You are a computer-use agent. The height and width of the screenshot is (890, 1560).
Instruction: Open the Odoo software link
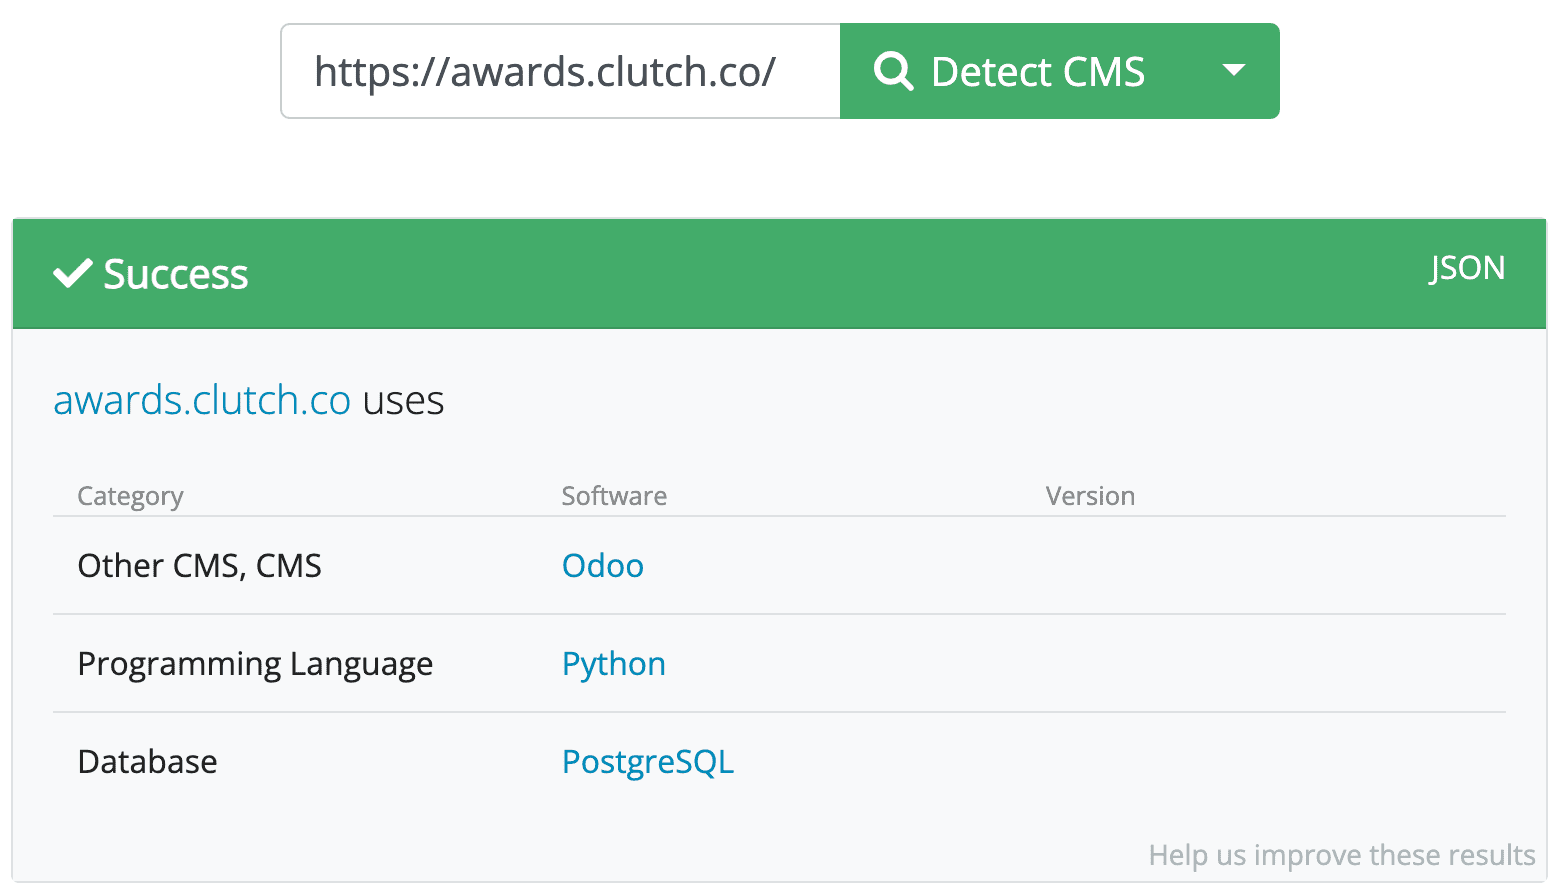(603, 566)
